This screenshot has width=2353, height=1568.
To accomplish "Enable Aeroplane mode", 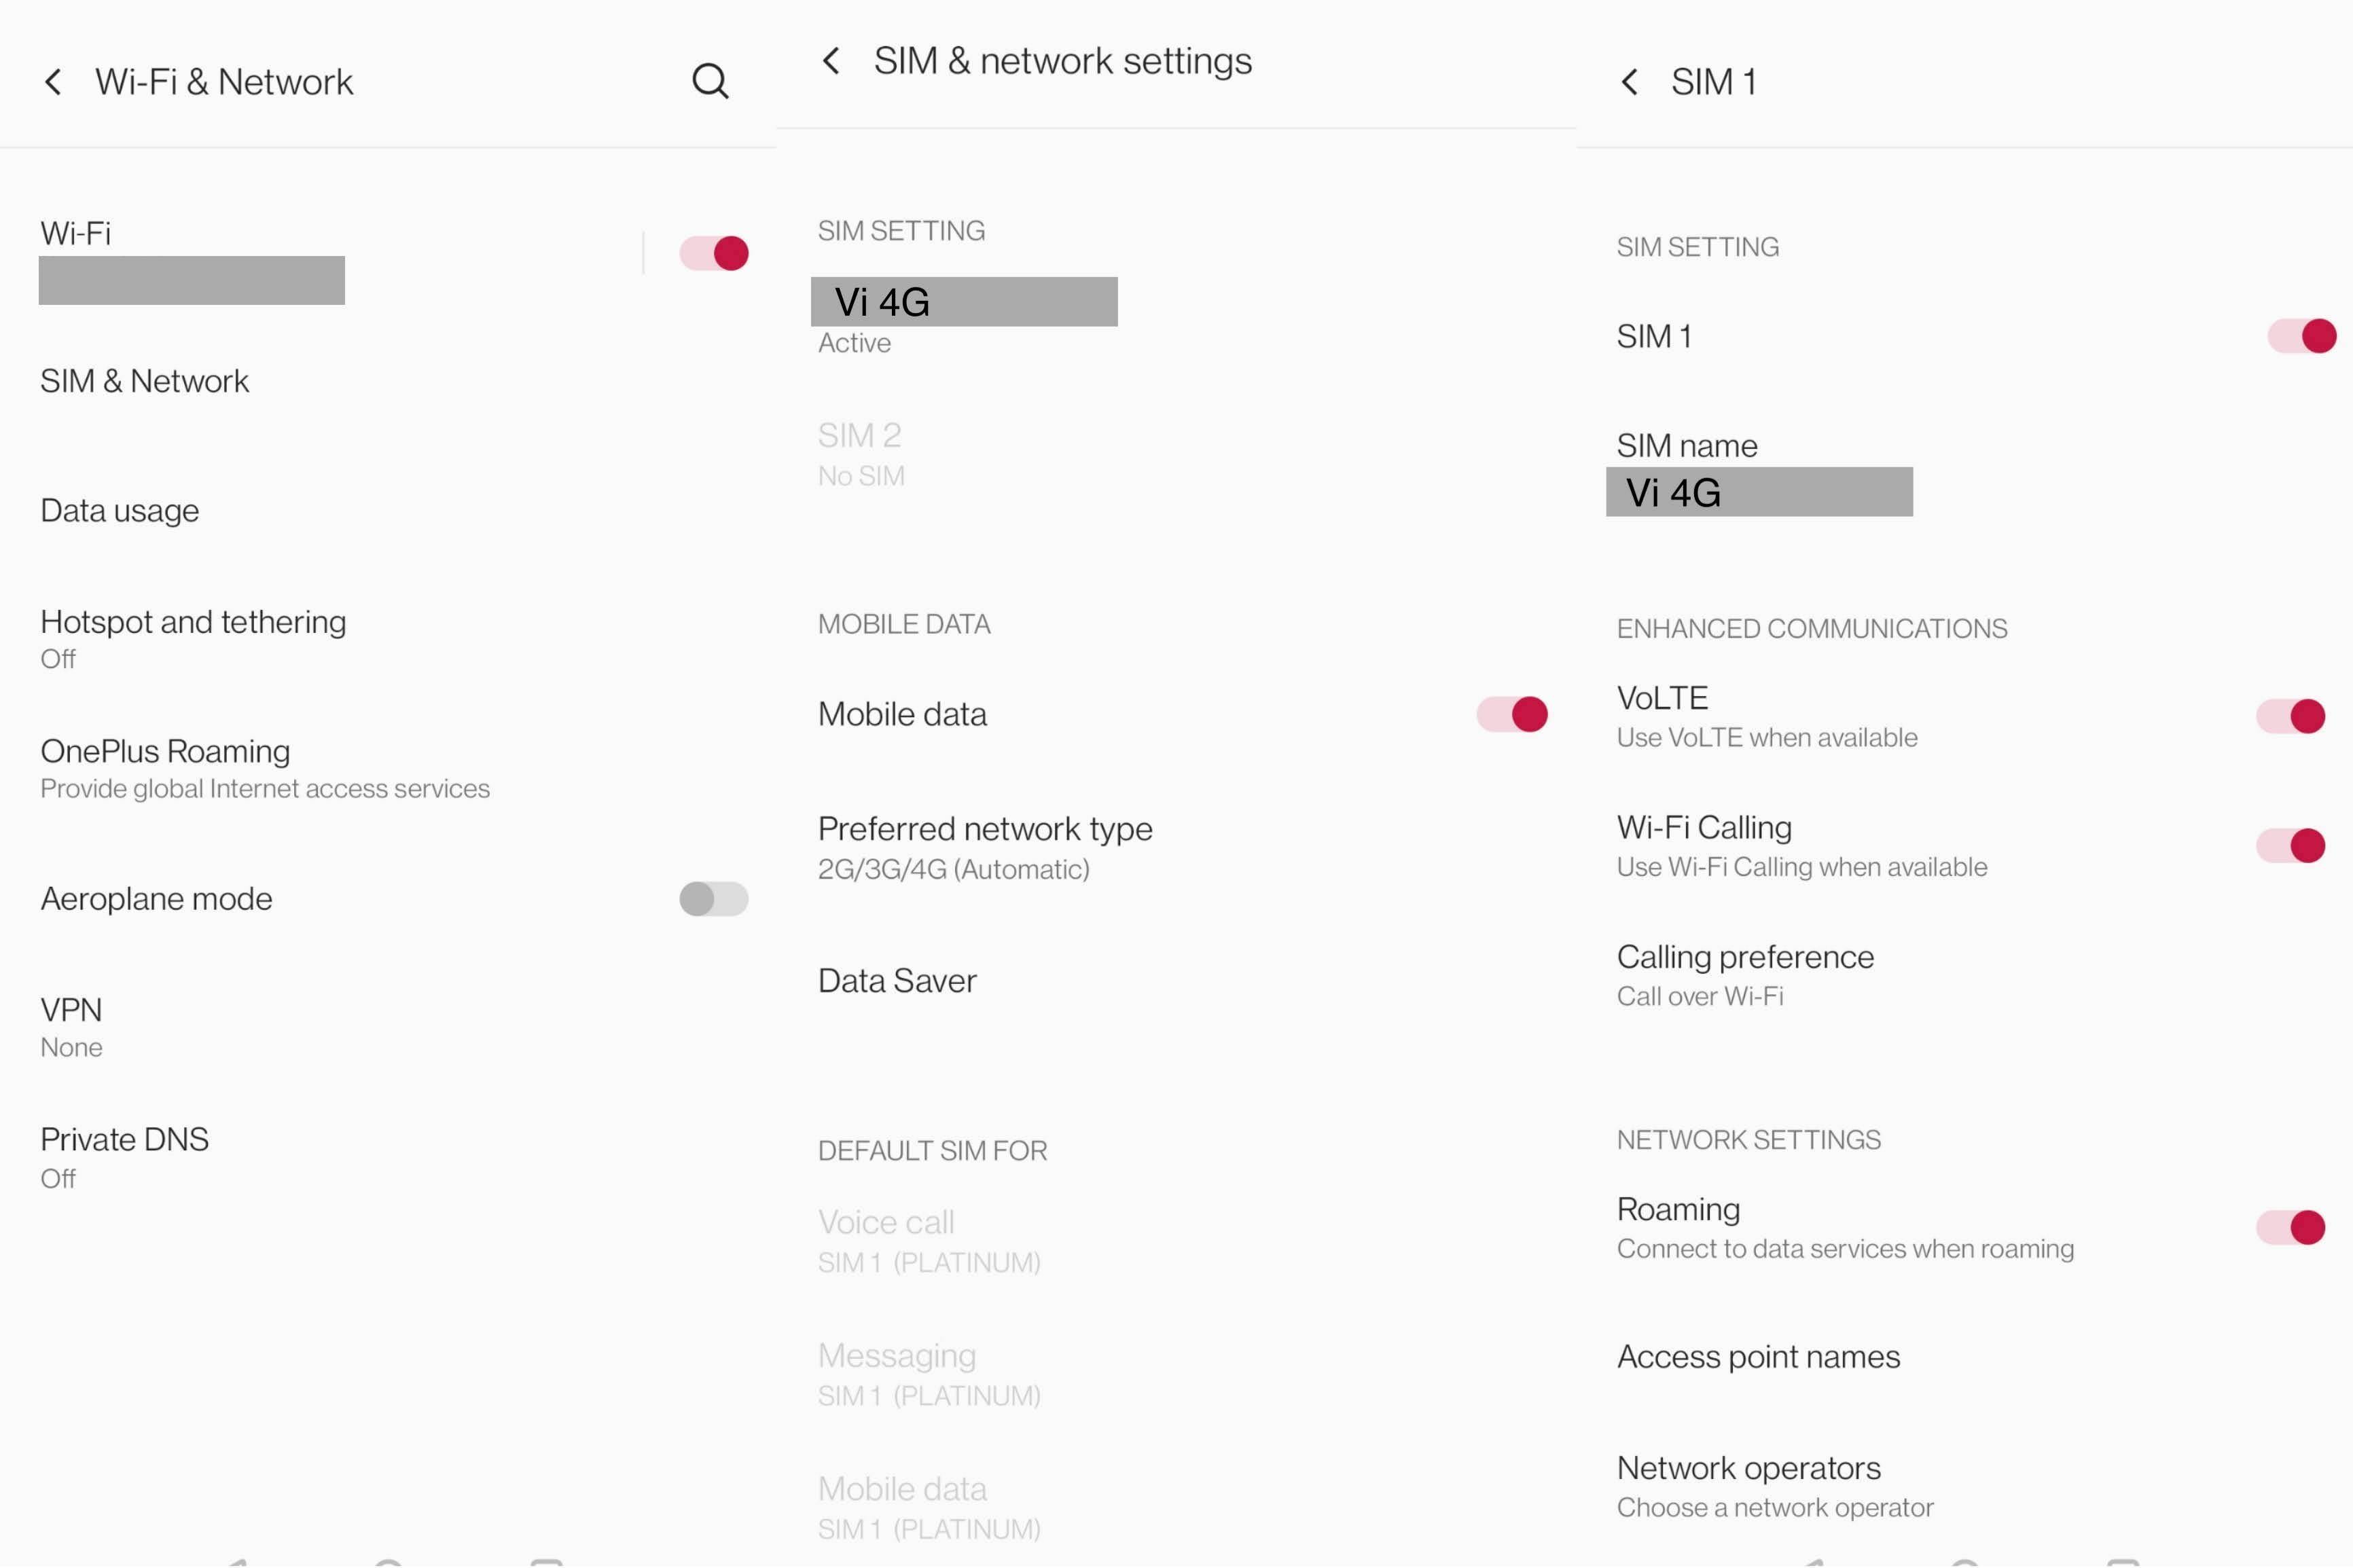I will coord(713,899).
